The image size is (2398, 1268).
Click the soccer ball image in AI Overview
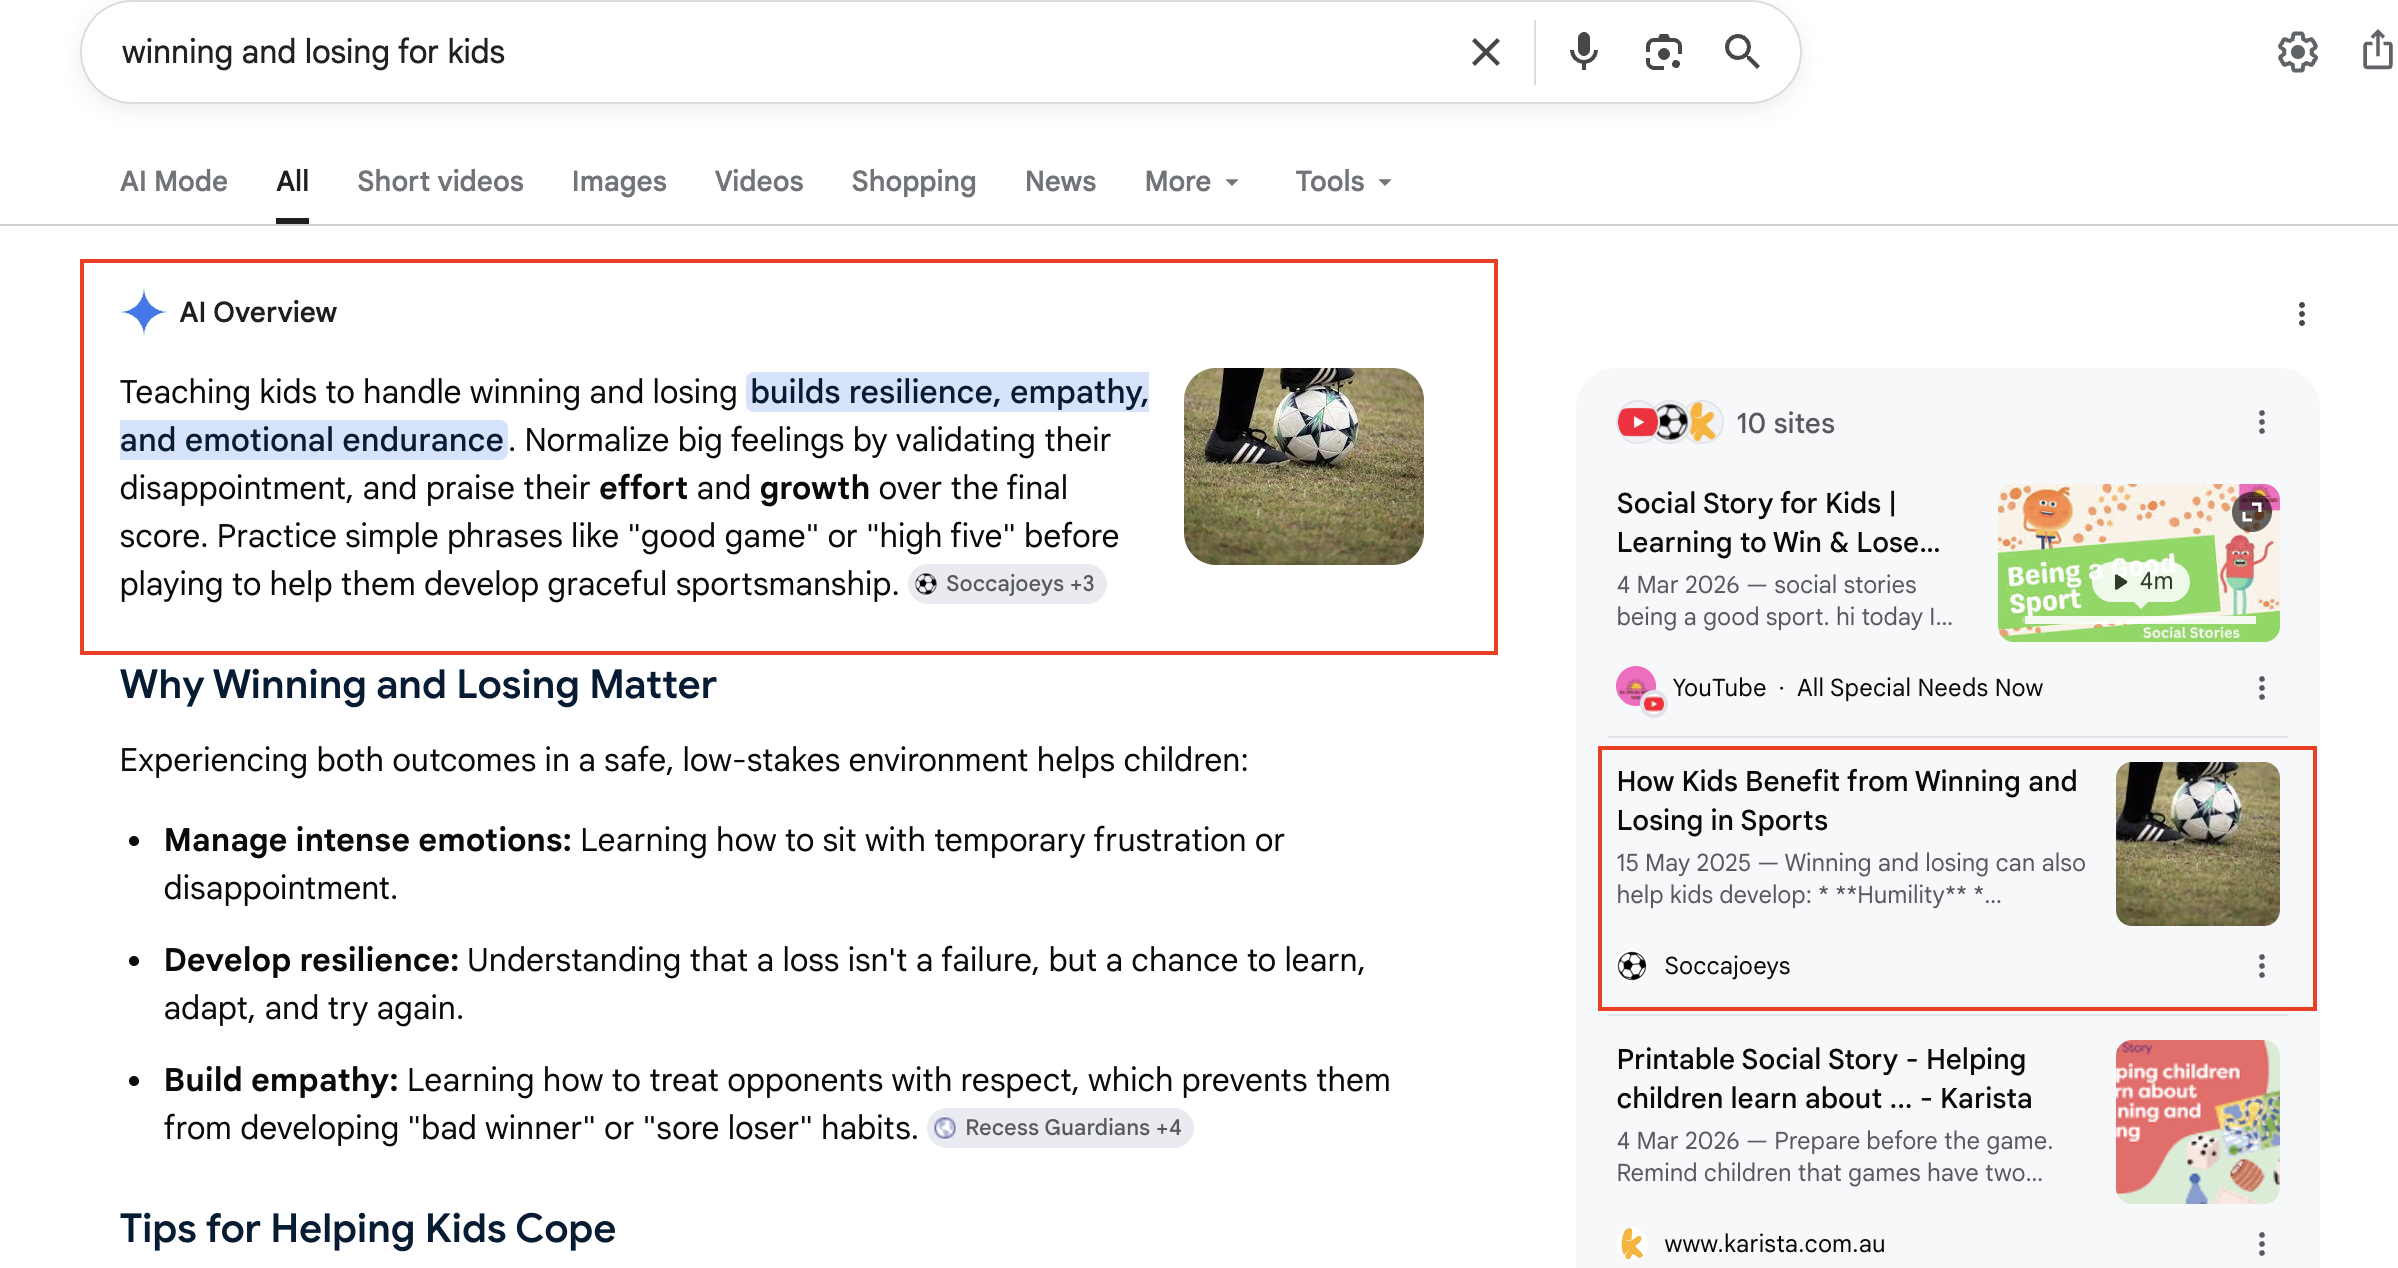pos(1303,466)
